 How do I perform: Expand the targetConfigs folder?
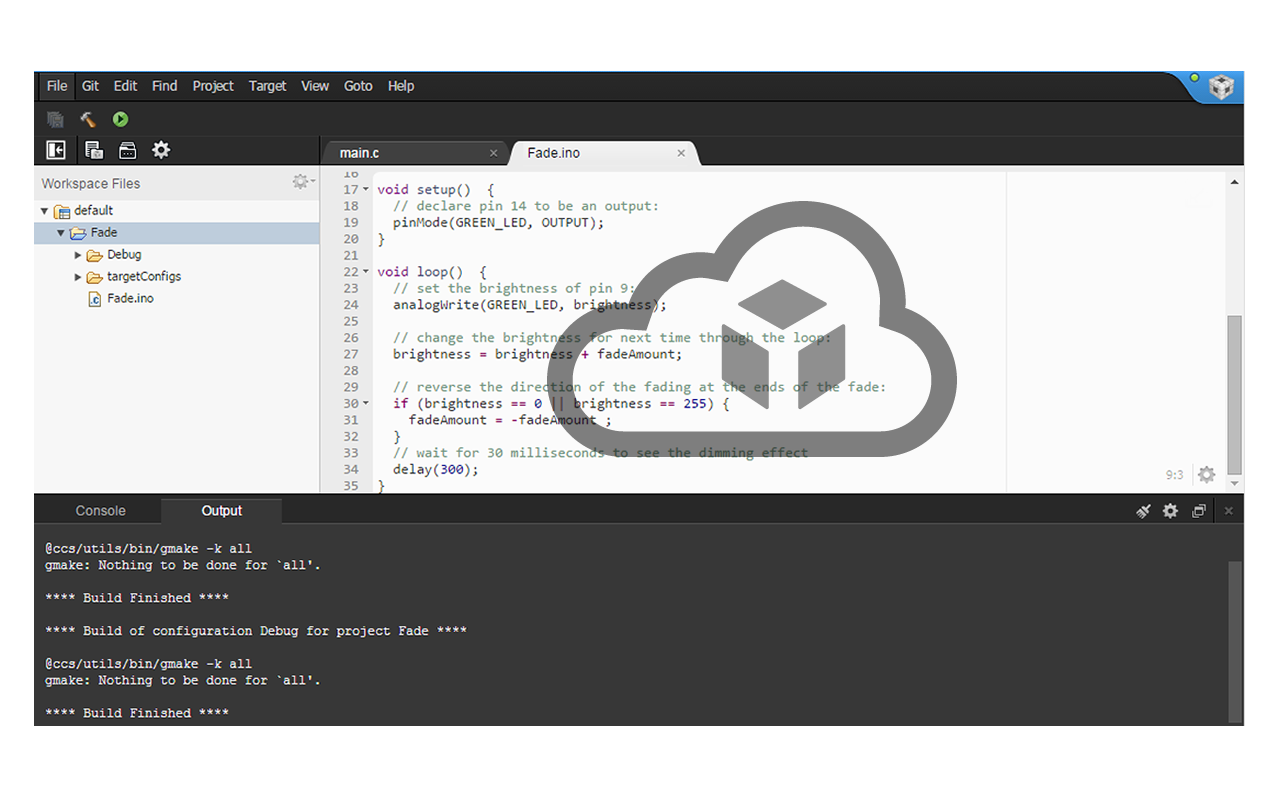pos(78,277)
